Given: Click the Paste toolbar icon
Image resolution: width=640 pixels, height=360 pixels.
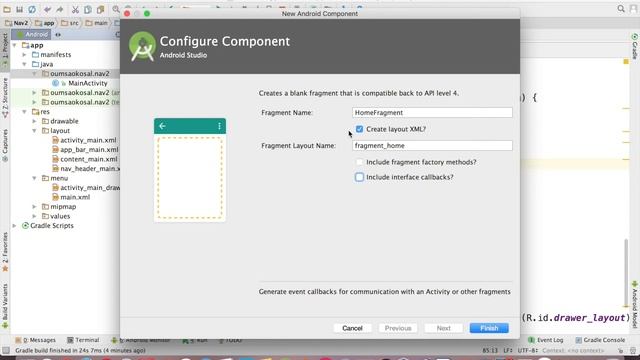Looking at the screenshot, I should coord(100,9).
